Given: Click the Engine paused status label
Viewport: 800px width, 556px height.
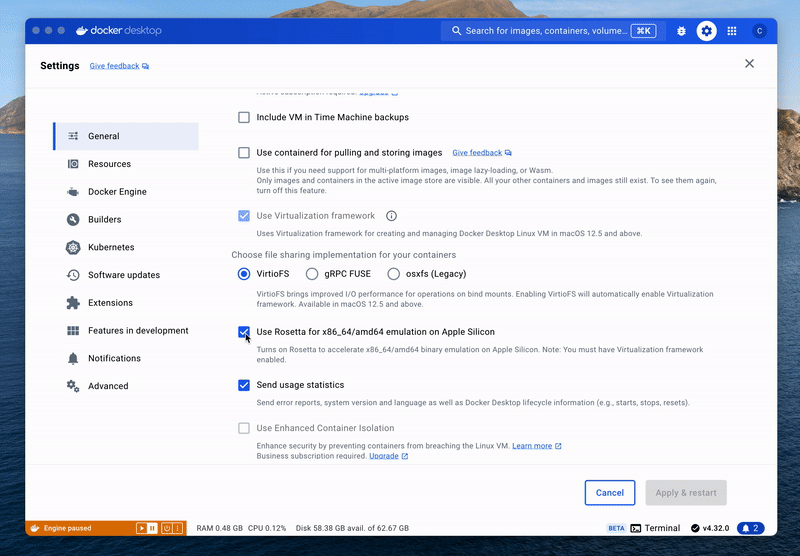Looking at the screenshot, I should [67, 528].
